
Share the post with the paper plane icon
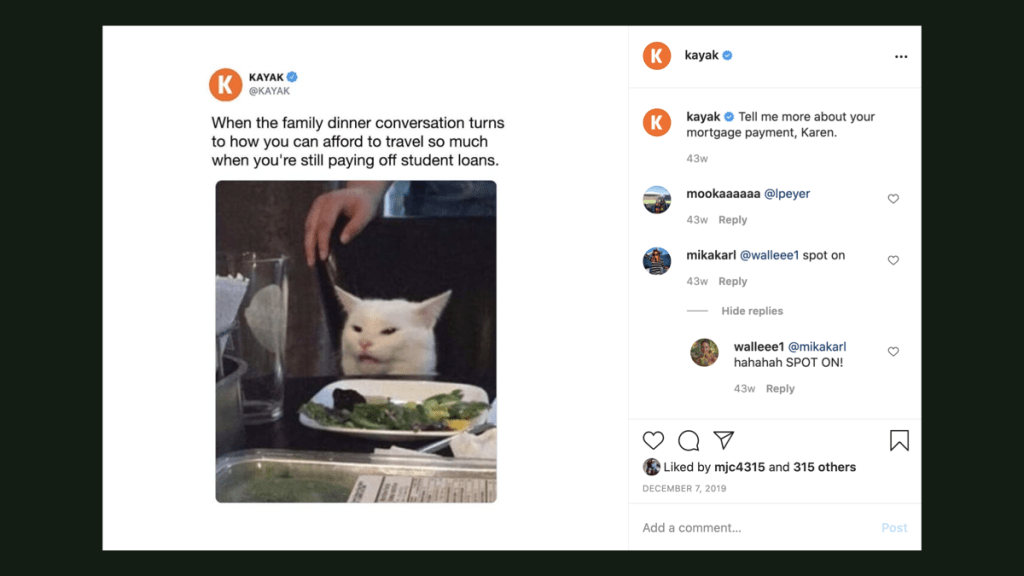pyautogui.click(x=724, y=440)
